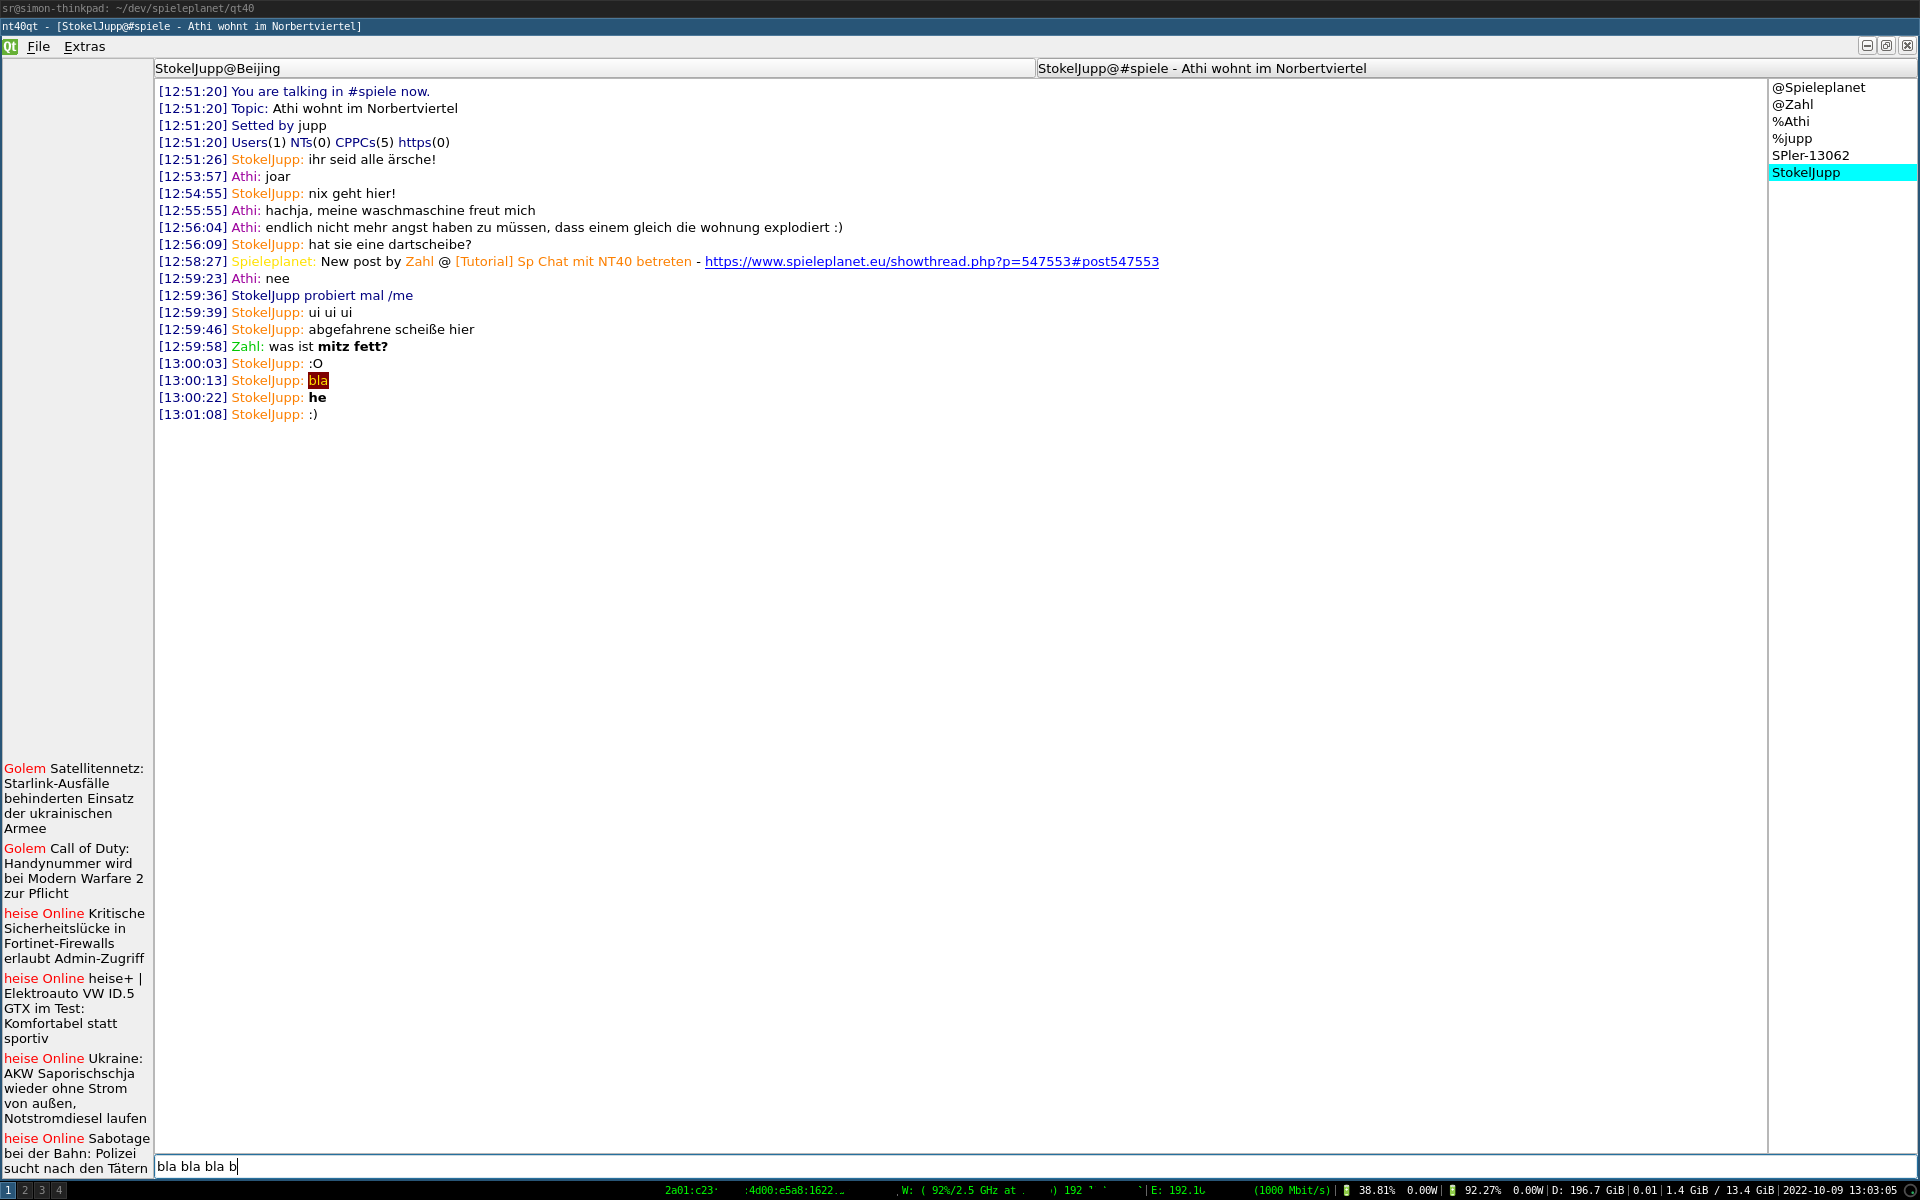Switch to workspace 3 in status bar
The width and height of the screenshot is (1920, 1200).
coord(42,1190)
